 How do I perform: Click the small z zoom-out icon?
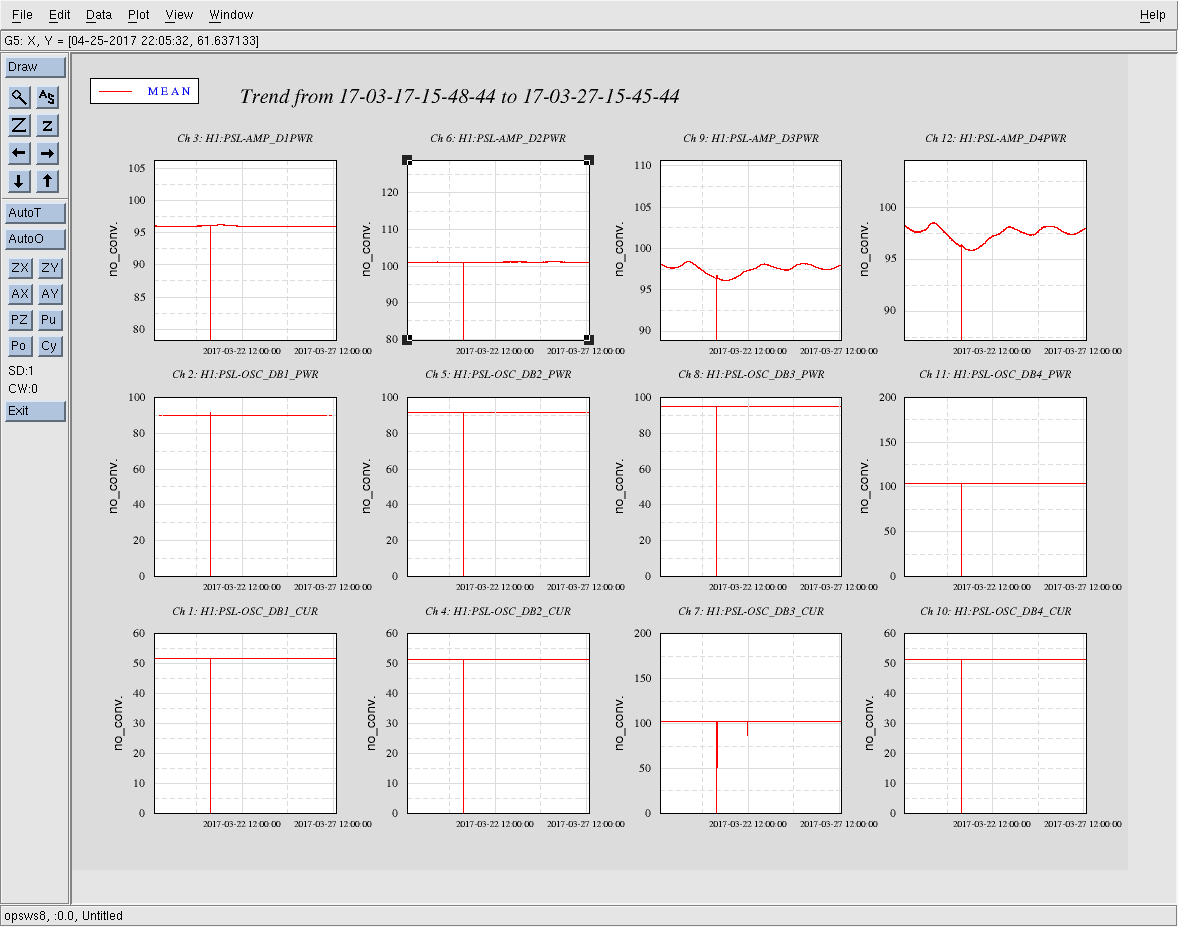tap(47, 125)
